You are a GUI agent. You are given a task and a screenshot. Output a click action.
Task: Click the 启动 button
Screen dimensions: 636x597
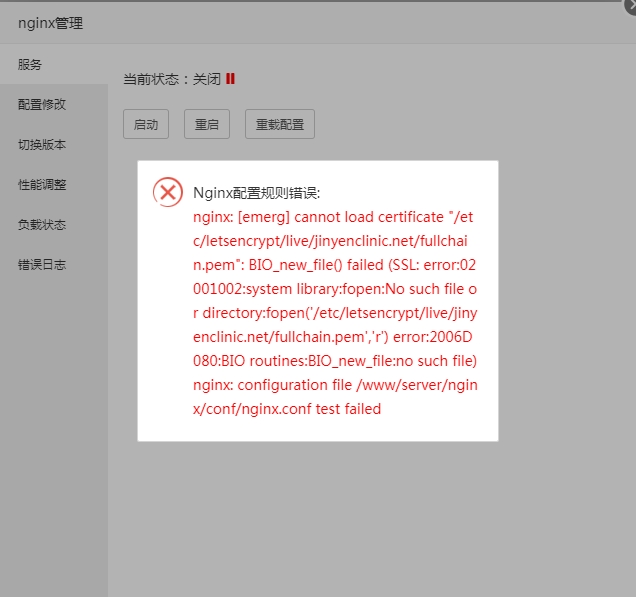click(146, 124)
